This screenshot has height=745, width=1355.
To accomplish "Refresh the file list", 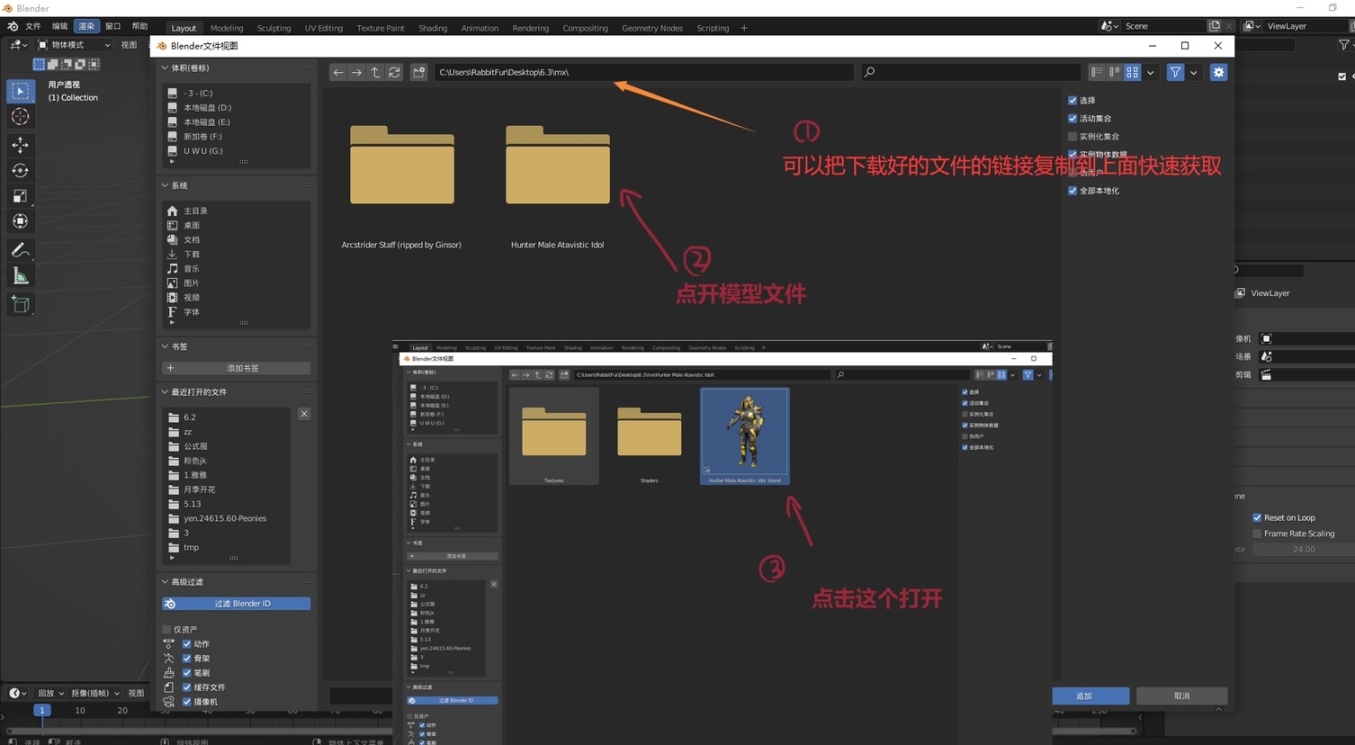I will (394, 72).
